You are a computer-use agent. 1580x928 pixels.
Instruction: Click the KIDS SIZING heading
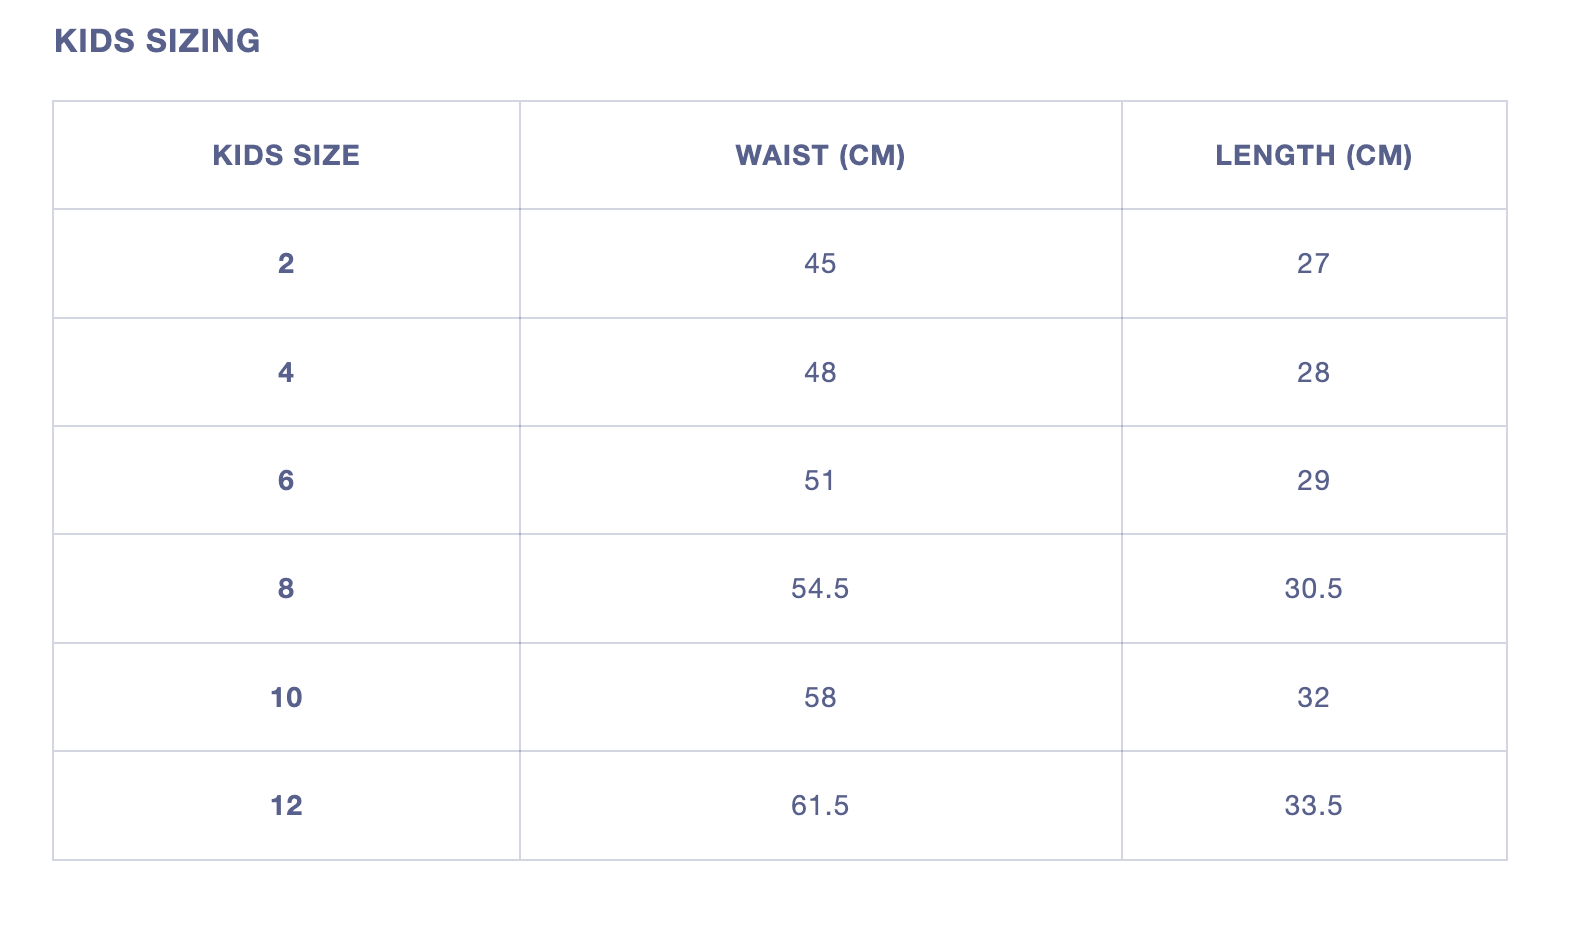[157, 41]
